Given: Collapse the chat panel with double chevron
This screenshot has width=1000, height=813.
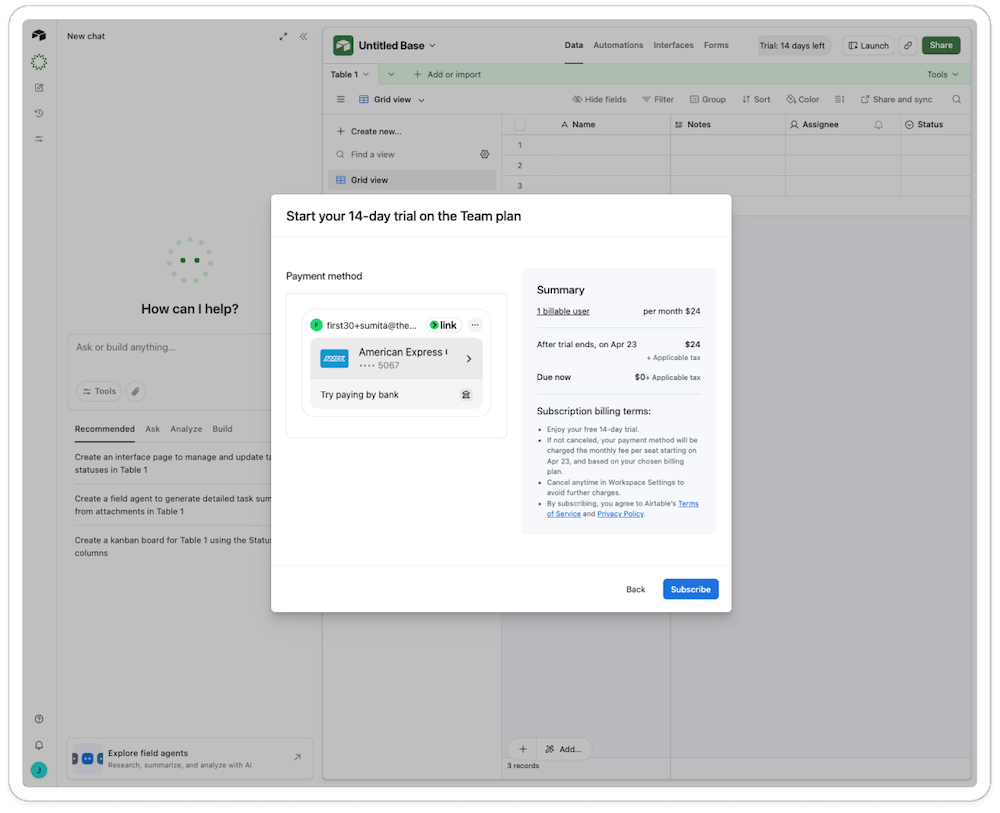Looking at the screenshot, I should click(304, 36).
